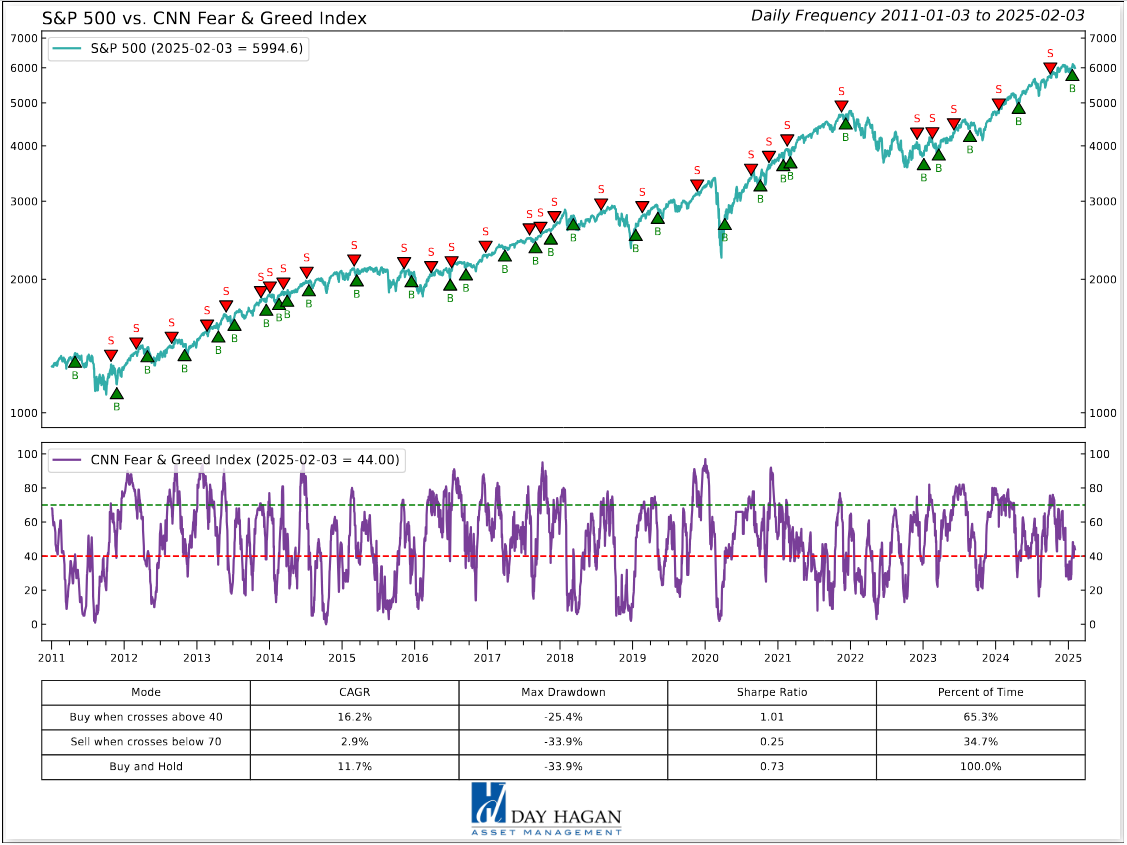
Task: Click the 2013 label on the x-axis
Action: pos(196,657)
